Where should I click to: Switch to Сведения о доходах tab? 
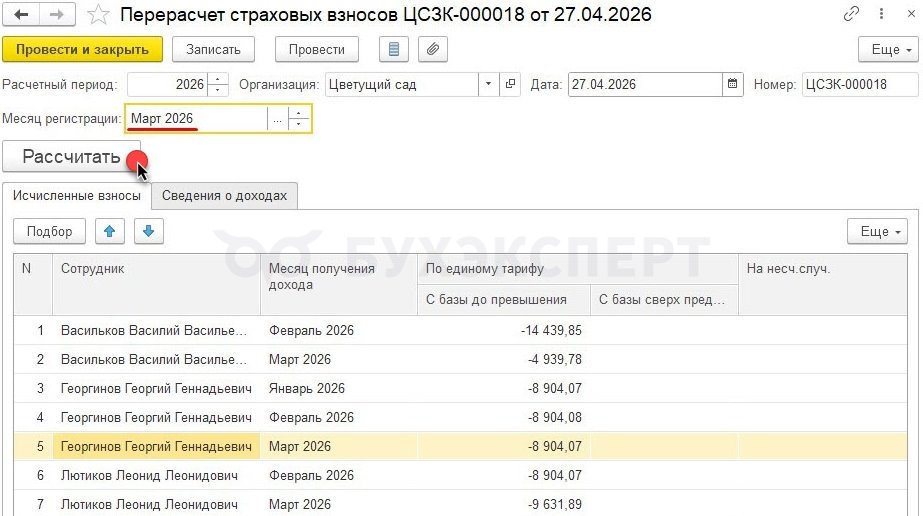(225, 196)
